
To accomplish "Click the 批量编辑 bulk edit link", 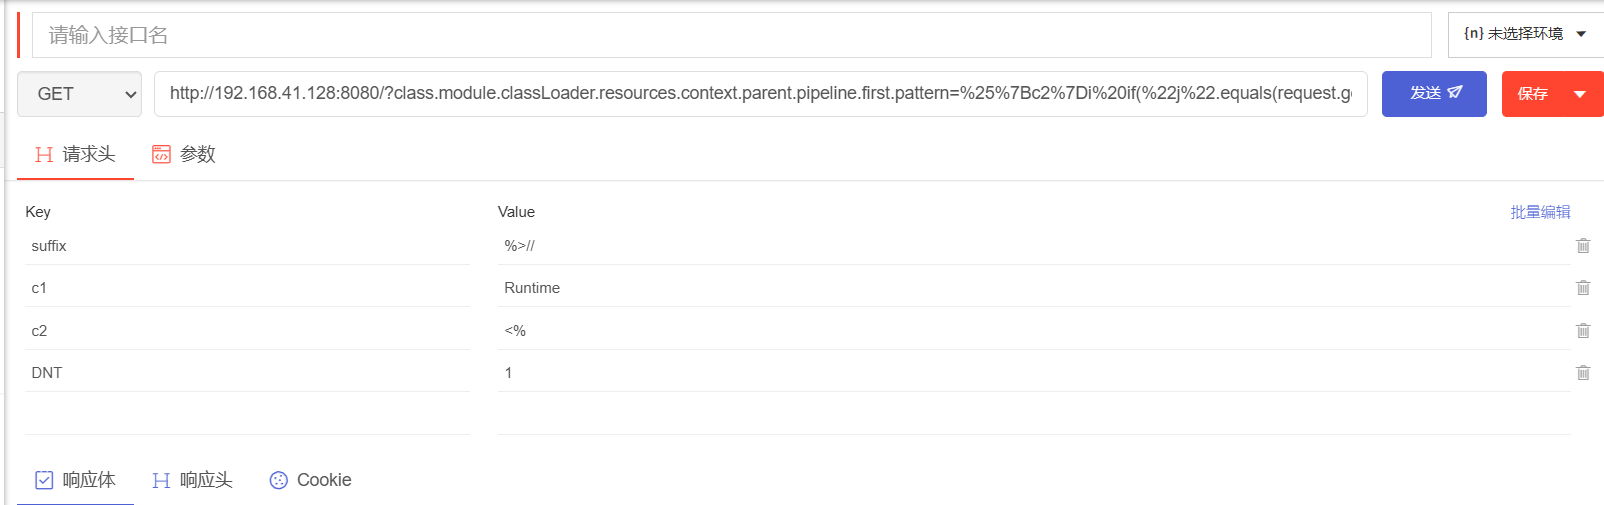I will 1540,212.
